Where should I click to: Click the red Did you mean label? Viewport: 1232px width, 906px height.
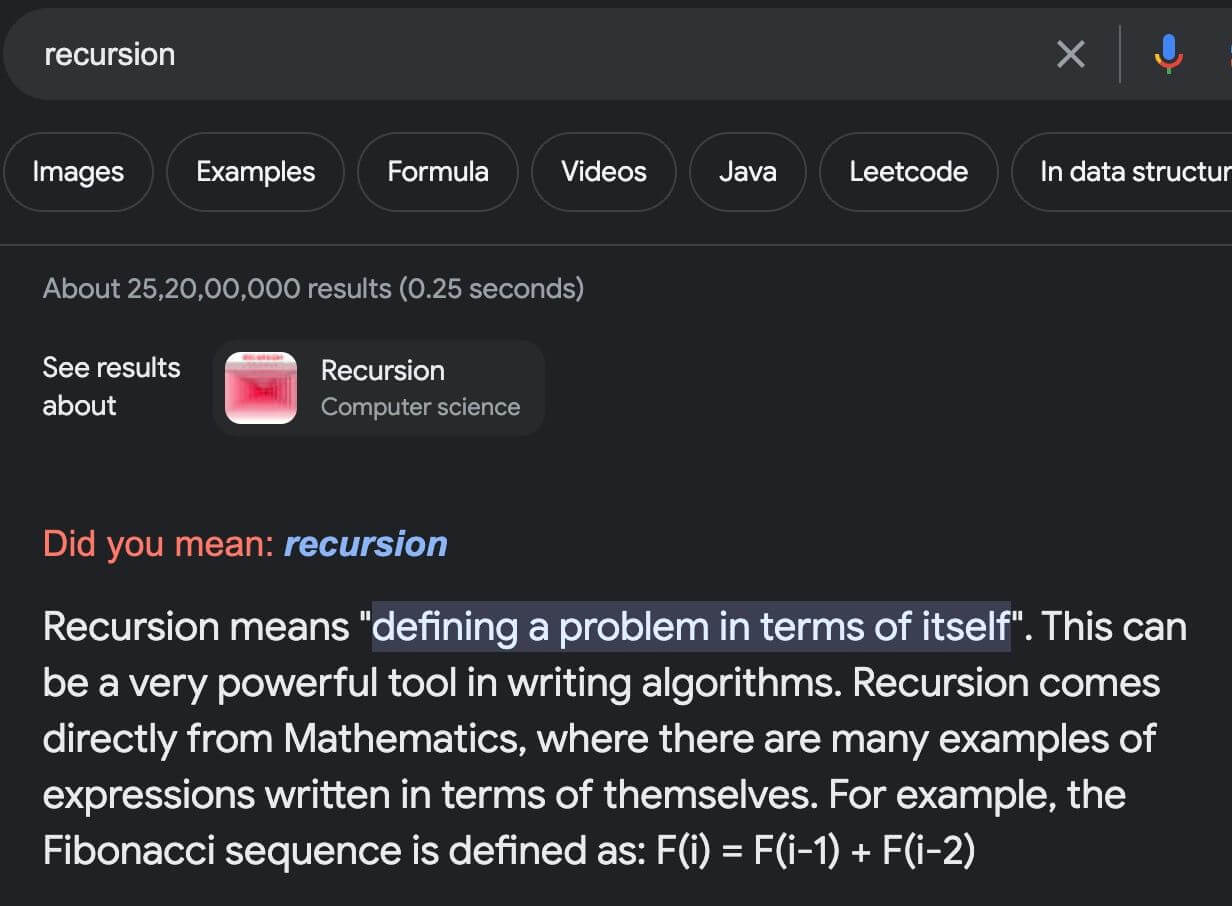(158, 544)
